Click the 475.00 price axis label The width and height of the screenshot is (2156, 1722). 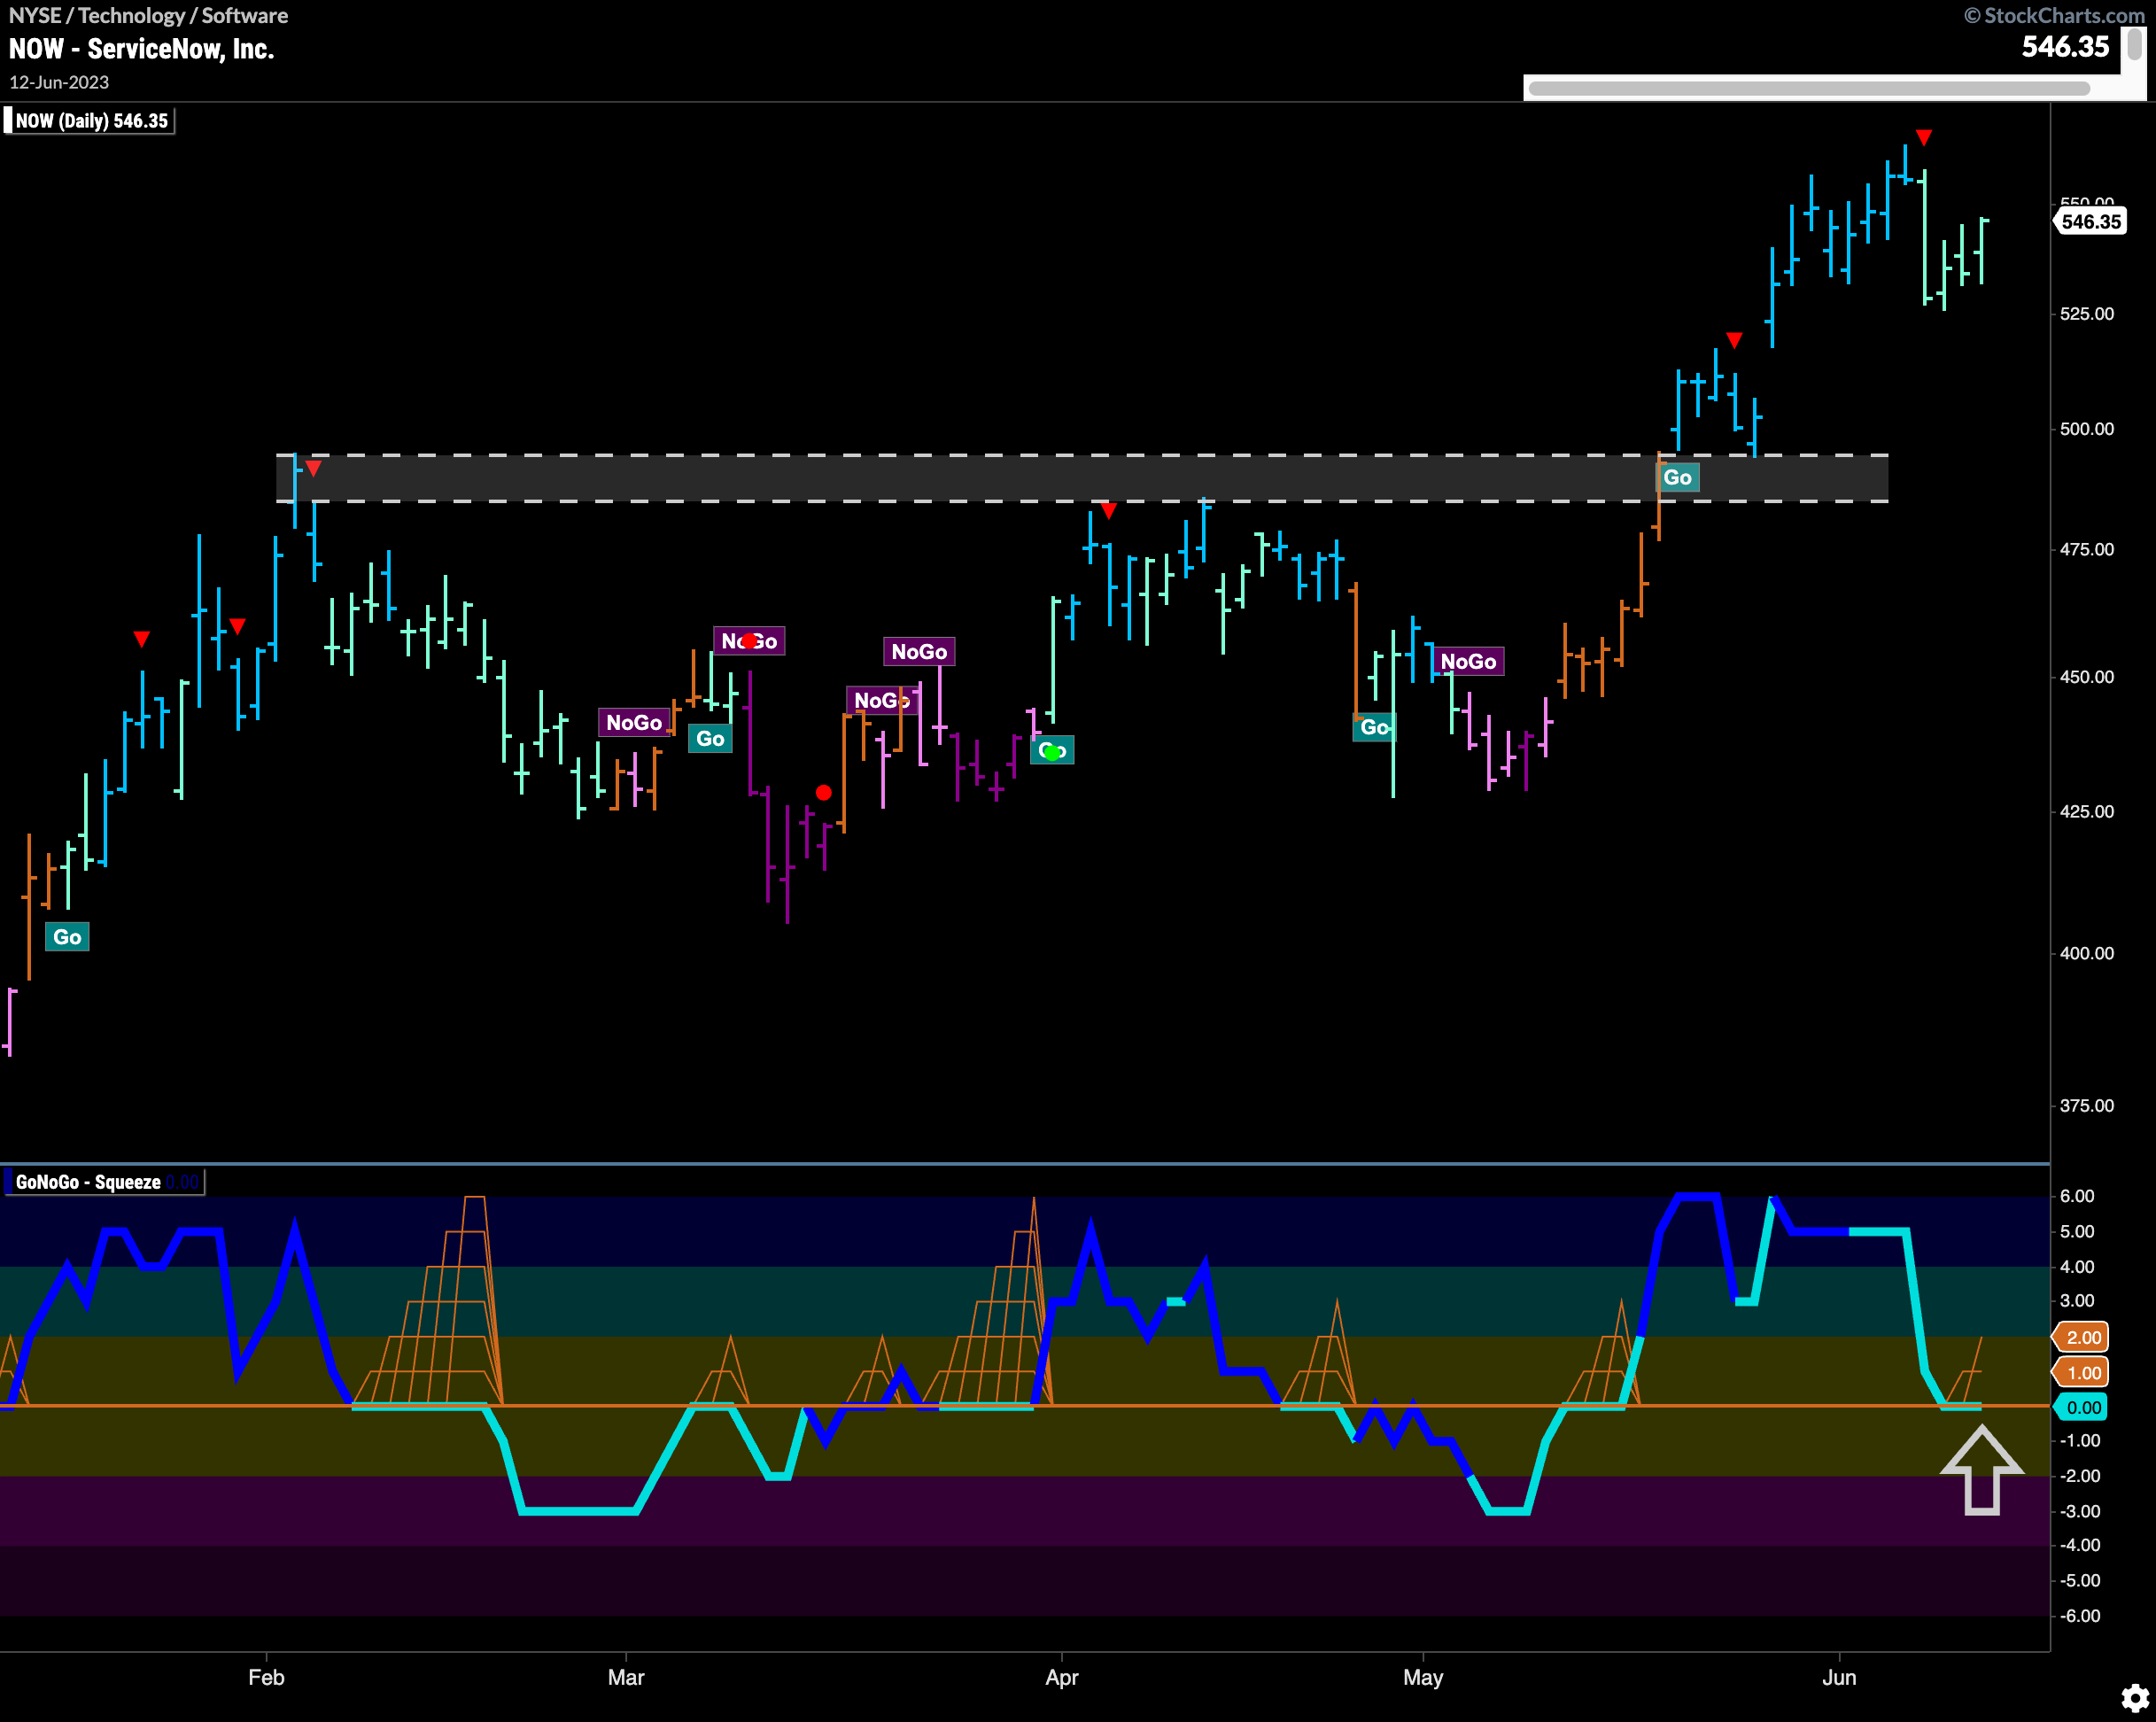[2087, 549]
